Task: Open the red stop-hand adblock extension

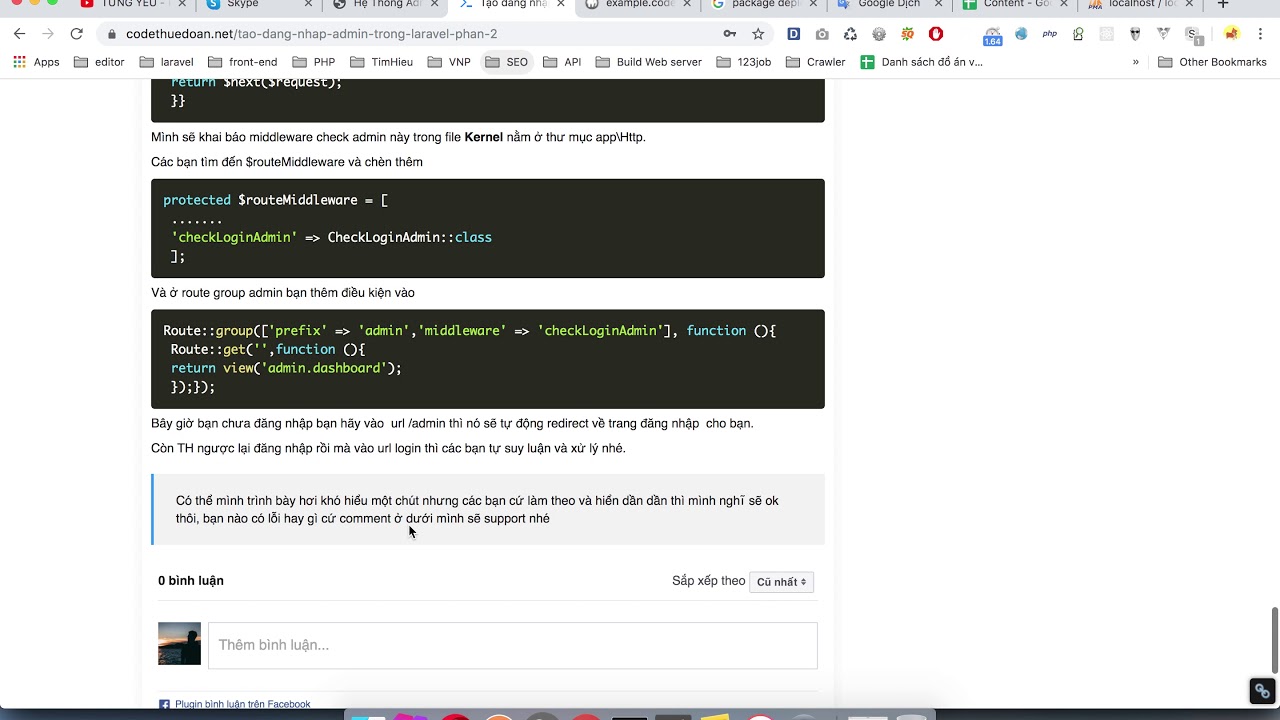Action: [936, 34]
